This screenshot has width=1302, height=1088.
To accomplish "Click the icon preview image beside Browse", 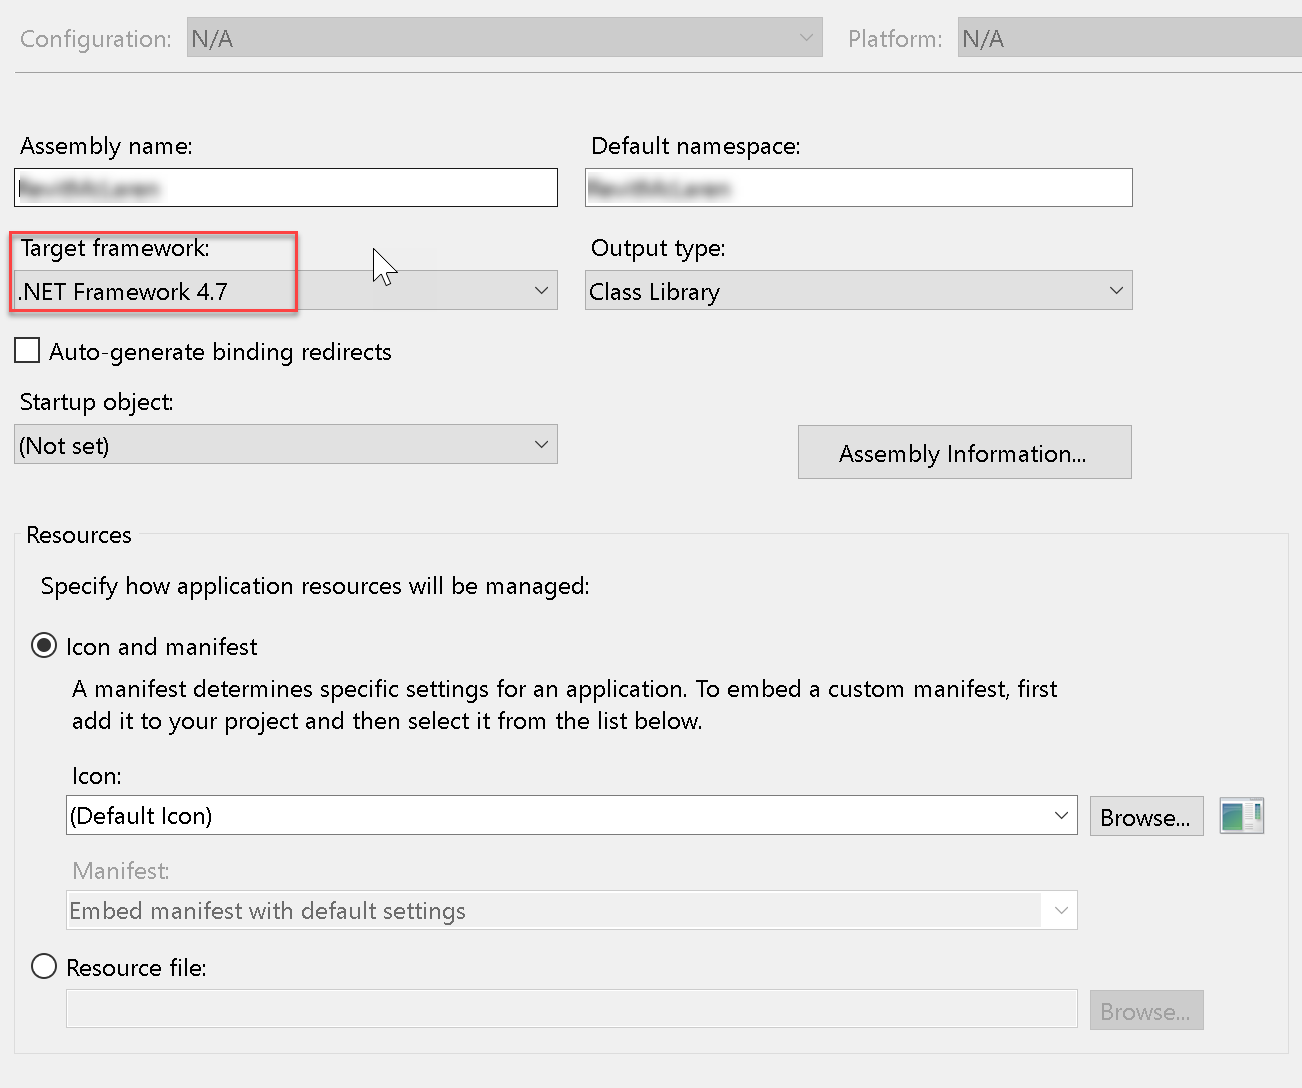I will tap(1242, 816).
